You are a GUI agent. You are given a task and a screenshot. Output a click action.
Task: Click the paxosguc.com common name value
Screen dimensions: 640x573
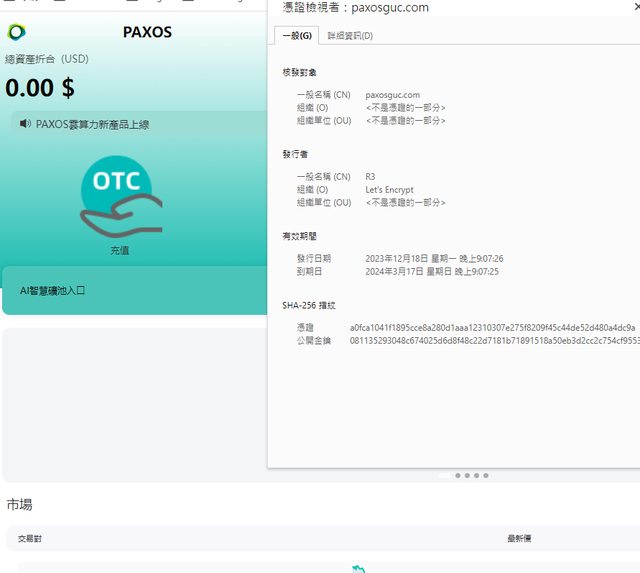pyautogui.click(x=394, y=95)
